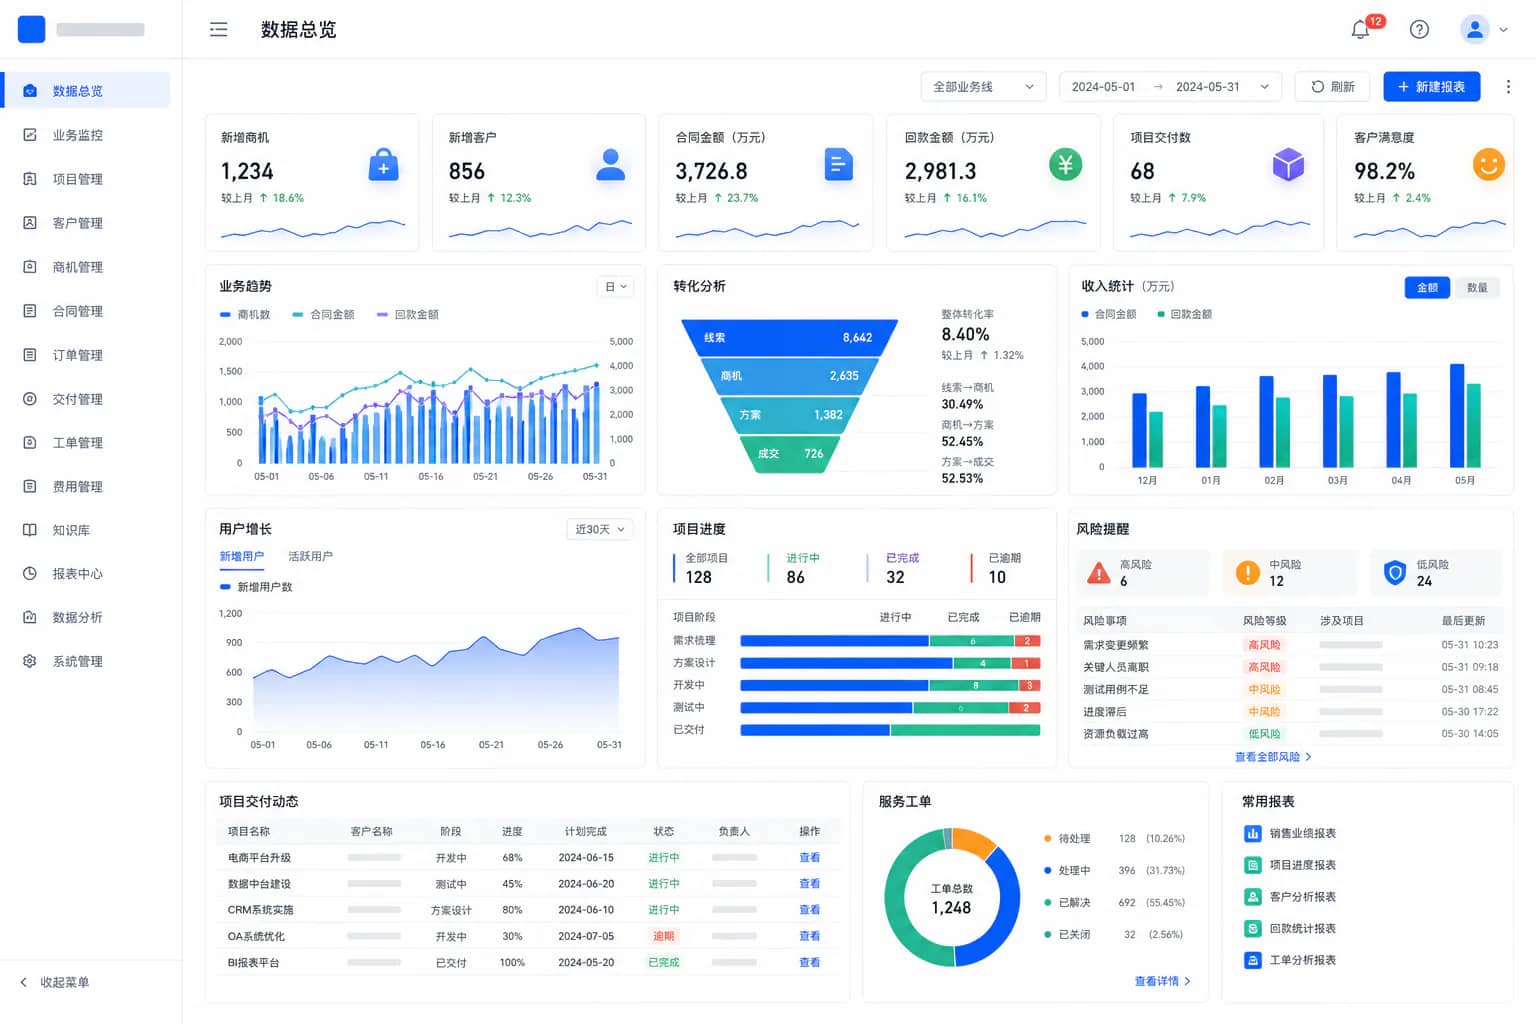Click the OA系统优化 project name
Image resolution: width=1536 pixels, height=1024 pixels.
pyautogui.click(x=256, y=937)
